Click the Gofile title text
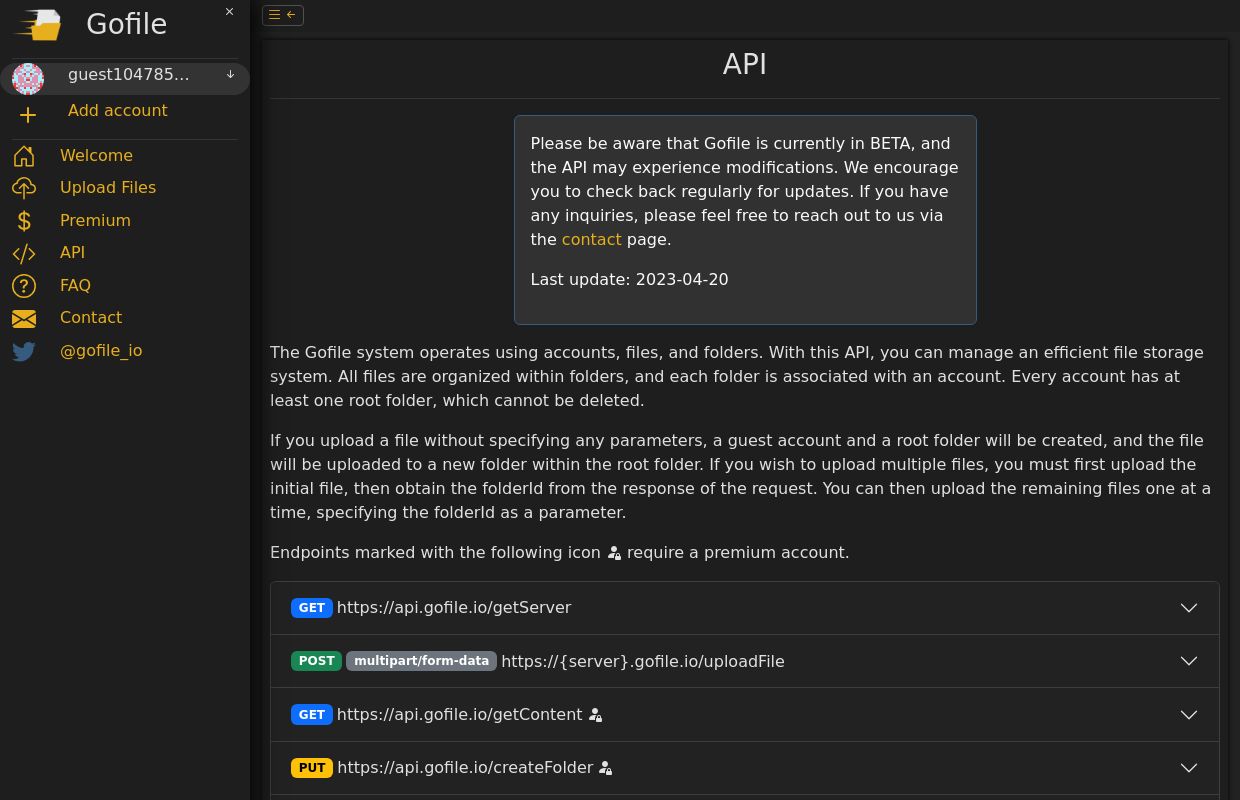The image size is (1240, 800). click(x=127, y=24)
